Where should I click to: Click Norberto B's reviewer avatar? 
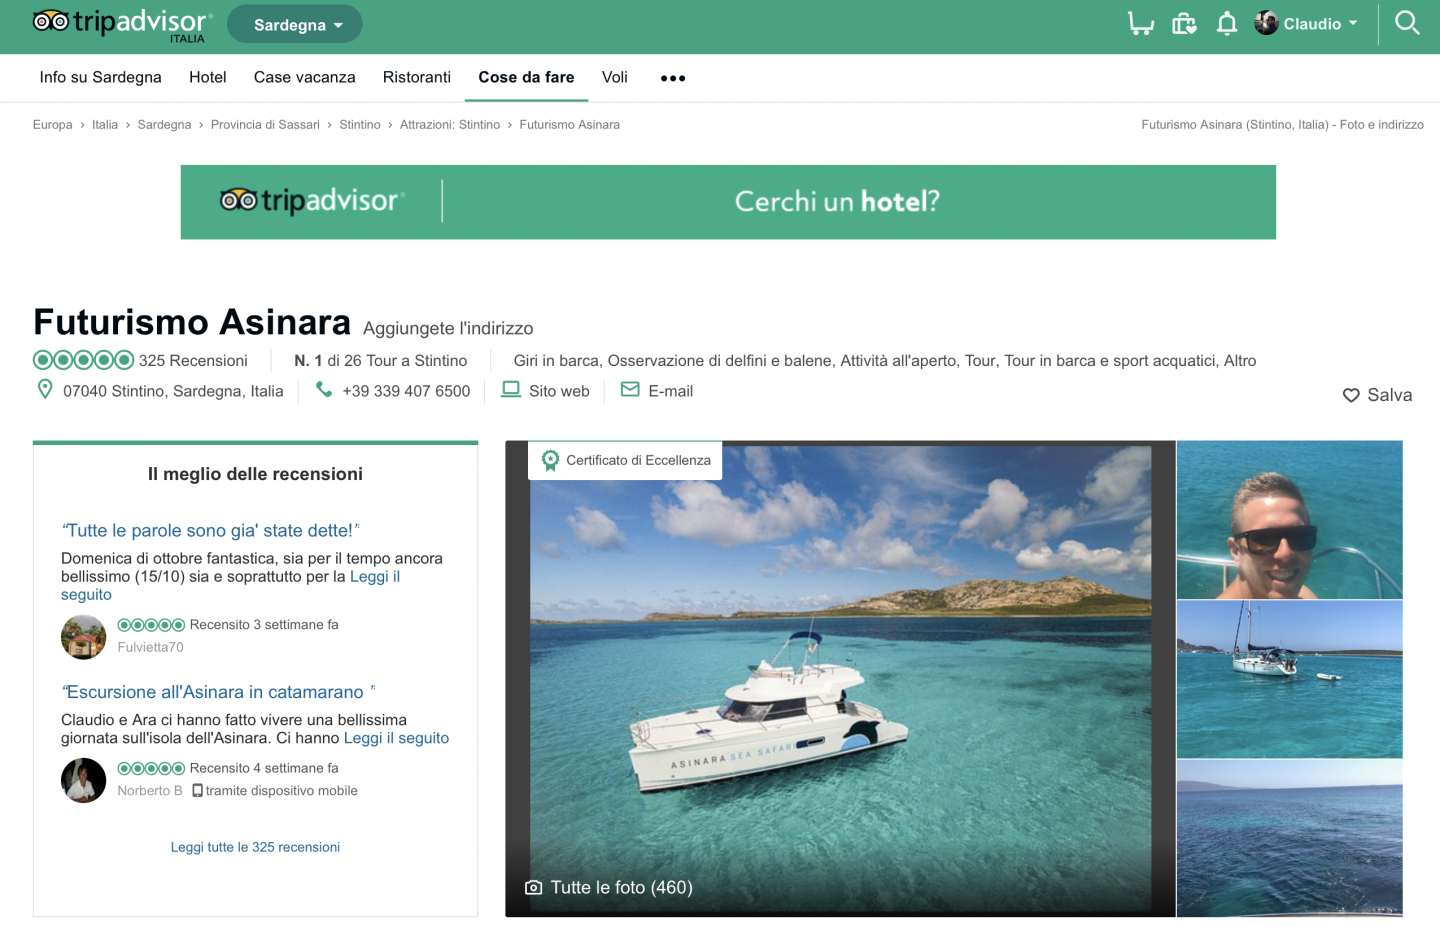click(83, 780)
